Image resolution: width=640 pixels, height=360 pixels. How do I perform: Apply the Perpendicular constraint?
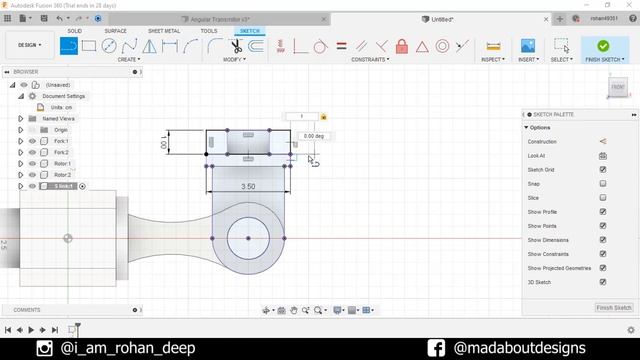point(382,46)
